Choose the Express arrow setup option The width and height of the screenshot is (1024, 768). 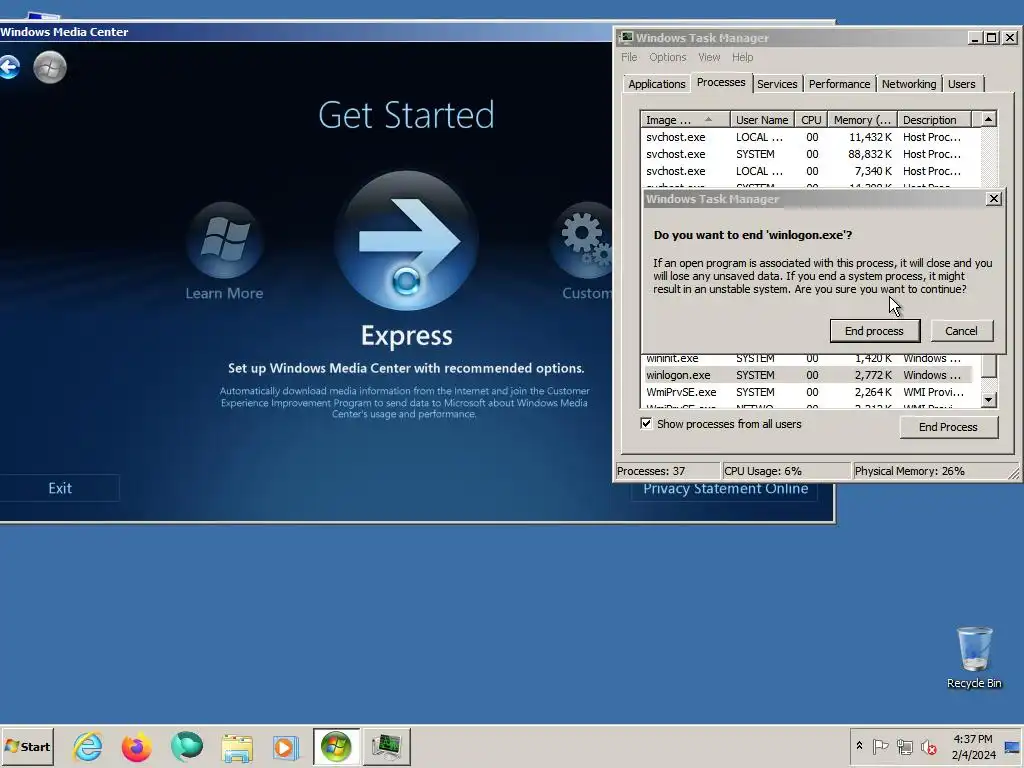pos(406,240)
